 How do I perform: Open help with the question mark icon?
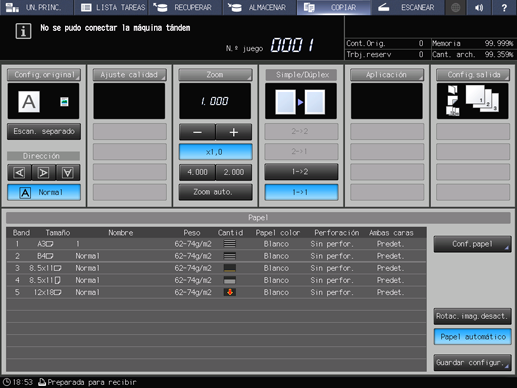(504, 7)
